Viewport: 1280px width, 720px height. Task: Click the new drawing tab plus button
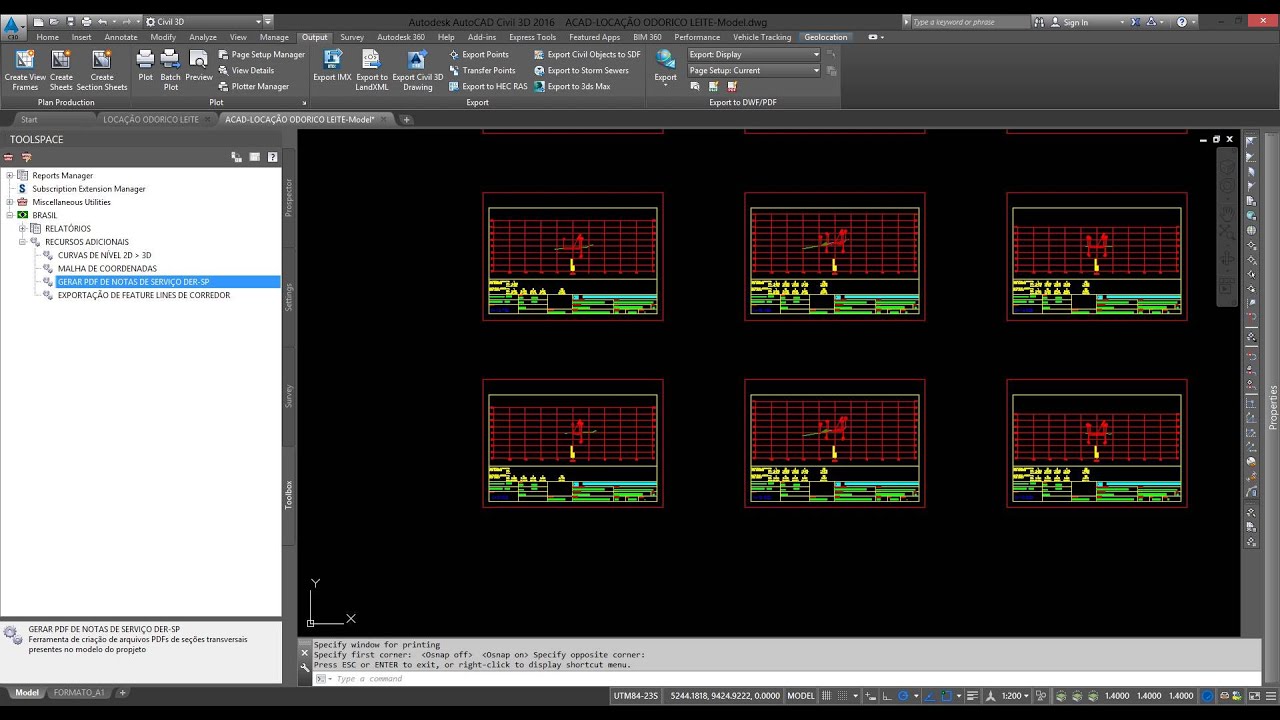click(x=406, y=119)
